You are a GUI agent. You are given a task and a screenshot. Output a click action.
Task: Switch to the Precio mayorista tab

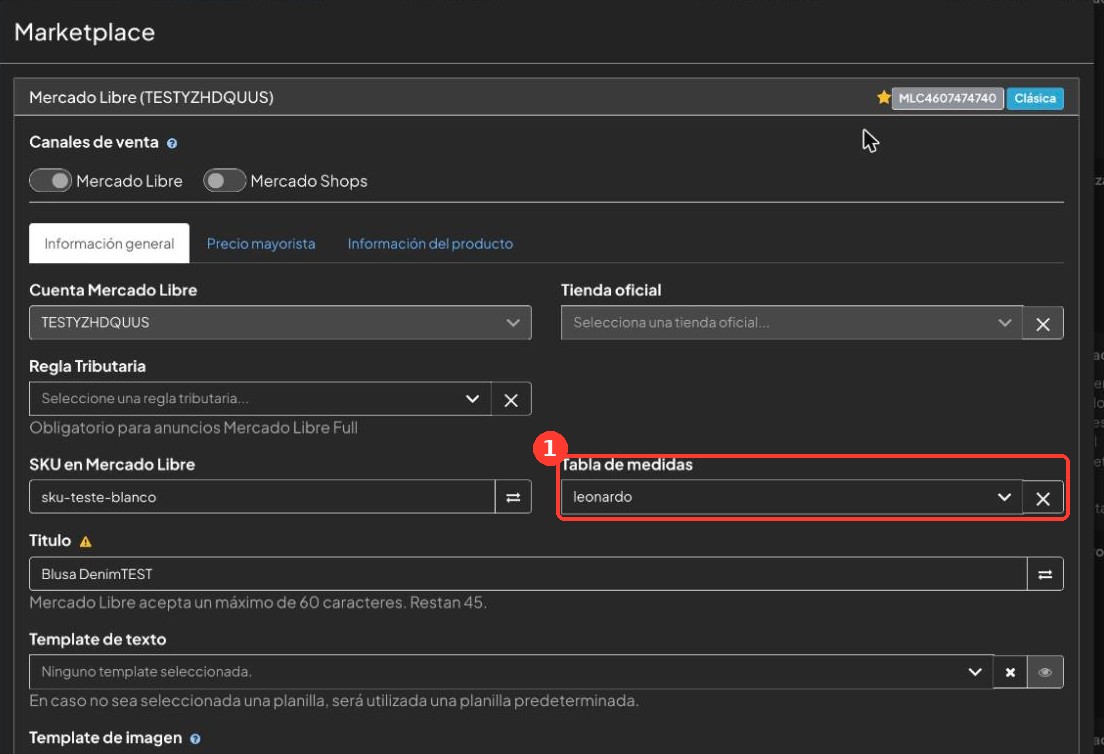[261, 244]
